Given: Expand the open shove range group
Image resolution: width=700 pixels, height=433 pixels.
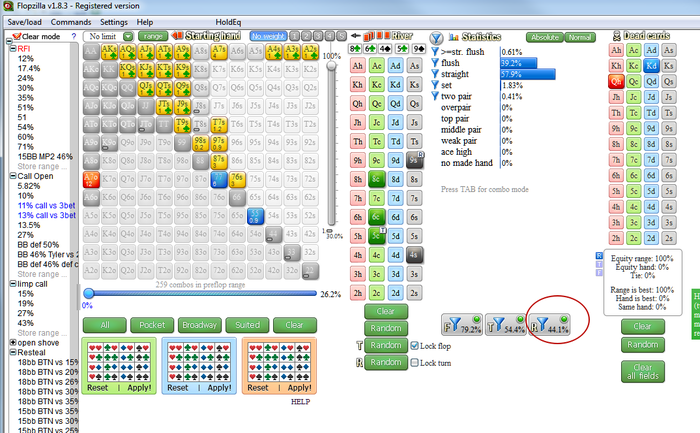Looking at the screenshot, I should click(x=13, y=342).
